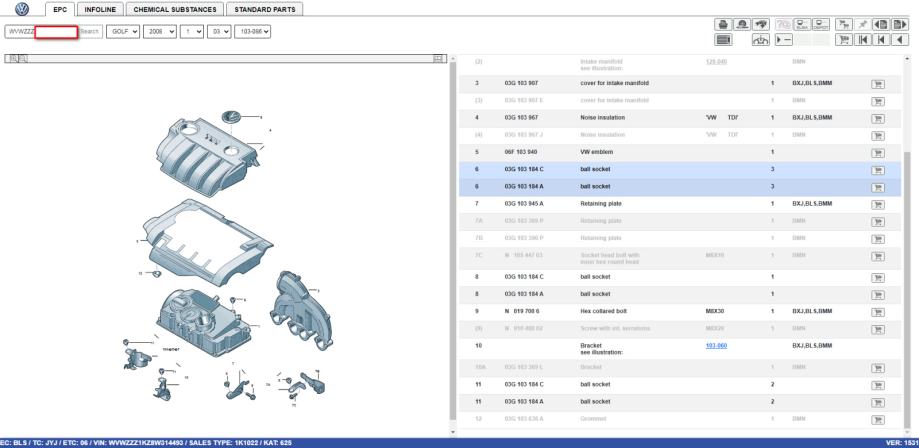The height and width of the screenshot is (448, 919).
Task: Add Noise insulation 03G 103 967 to cart
Action: [878, 118]
